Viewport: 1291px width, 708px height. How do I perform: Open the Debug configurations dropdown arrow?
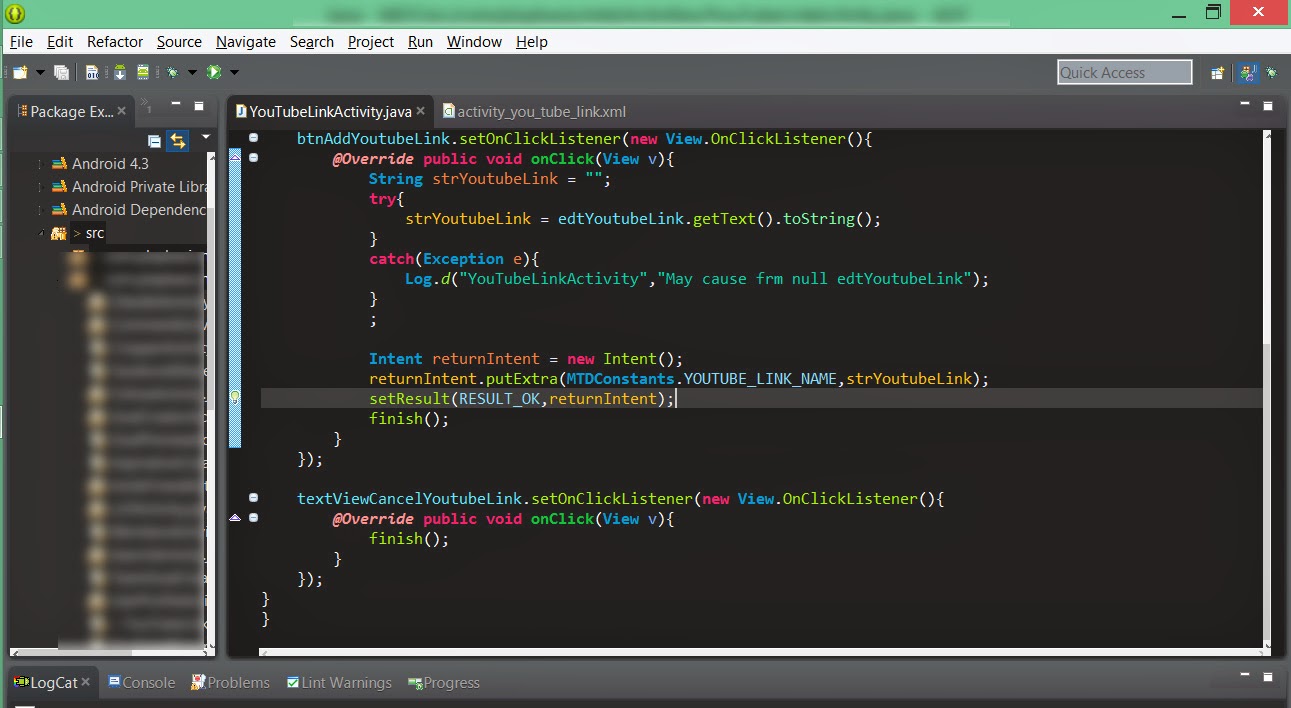[193, 72]
